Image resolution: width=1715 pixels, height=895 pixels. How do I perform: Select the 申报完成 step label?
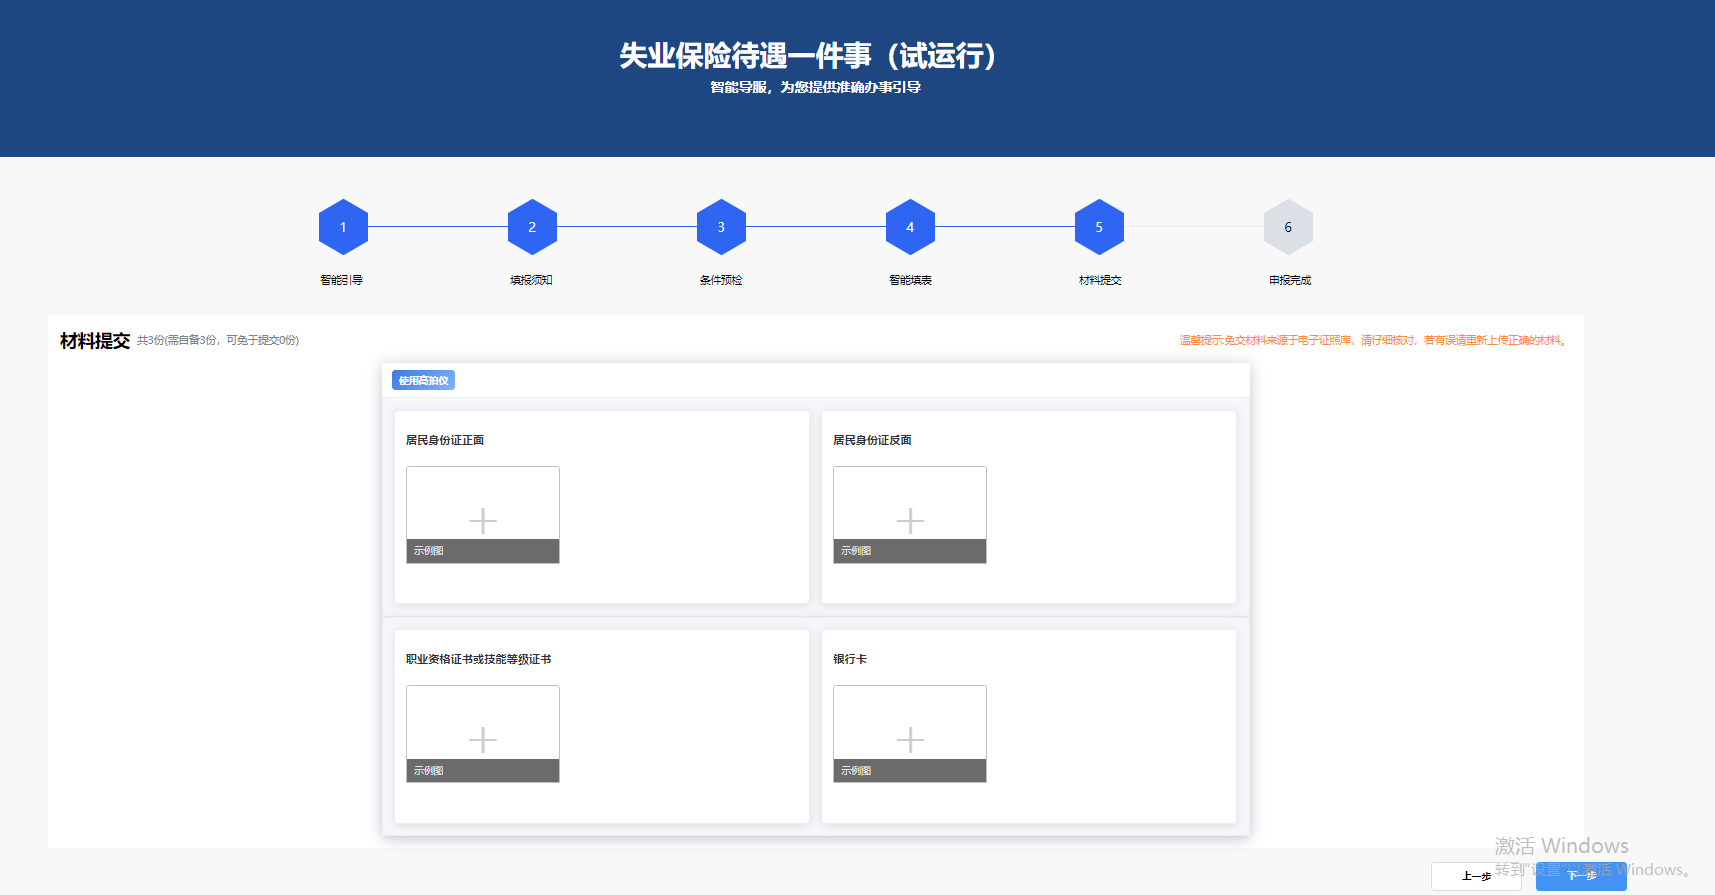1290,280
